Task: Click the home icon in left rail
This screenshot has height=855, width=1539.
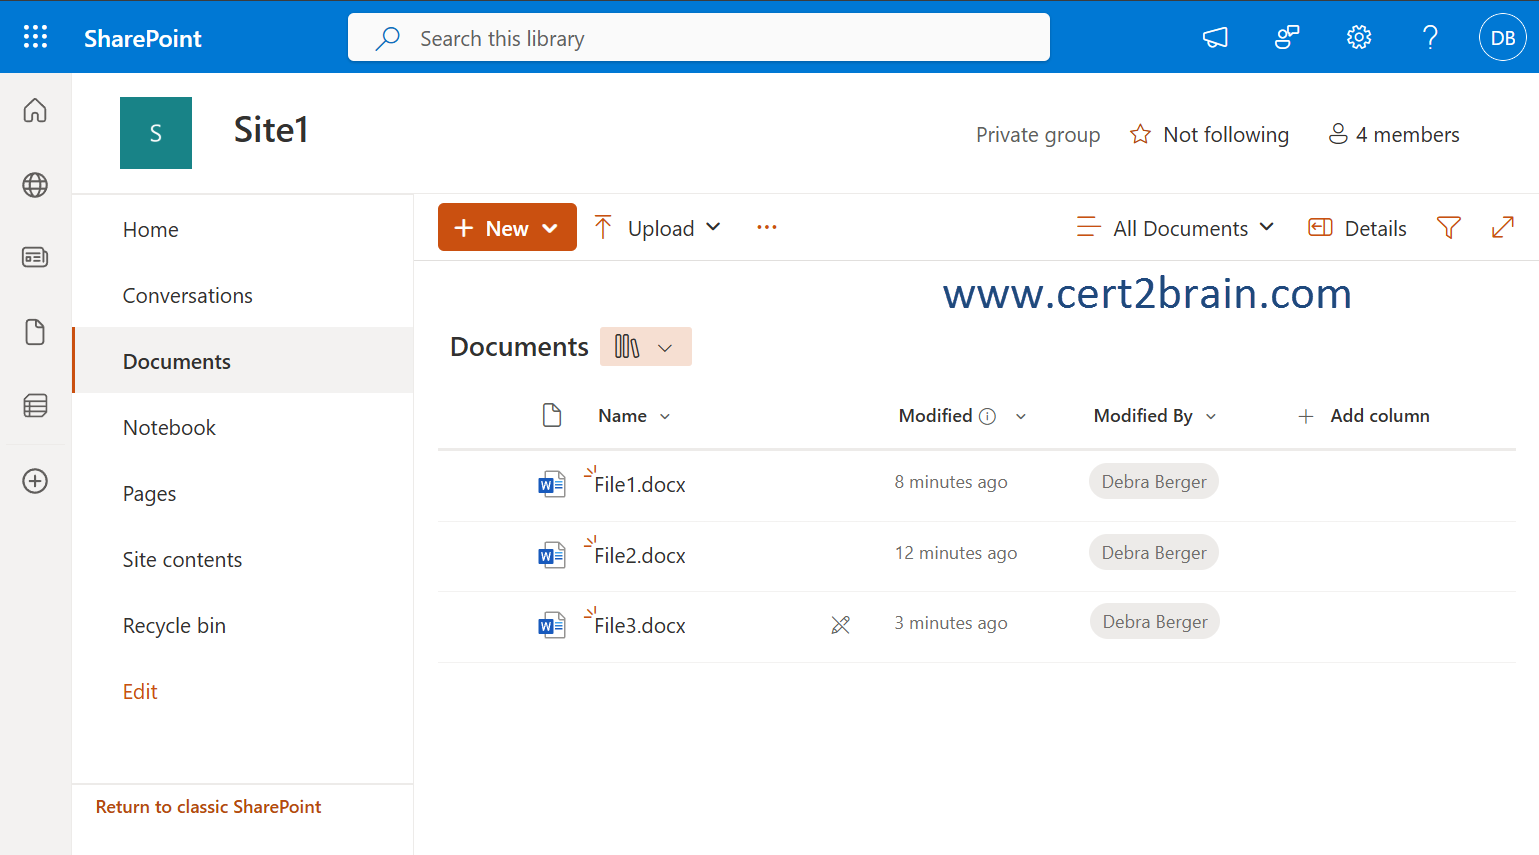Action: coord(35,110)
